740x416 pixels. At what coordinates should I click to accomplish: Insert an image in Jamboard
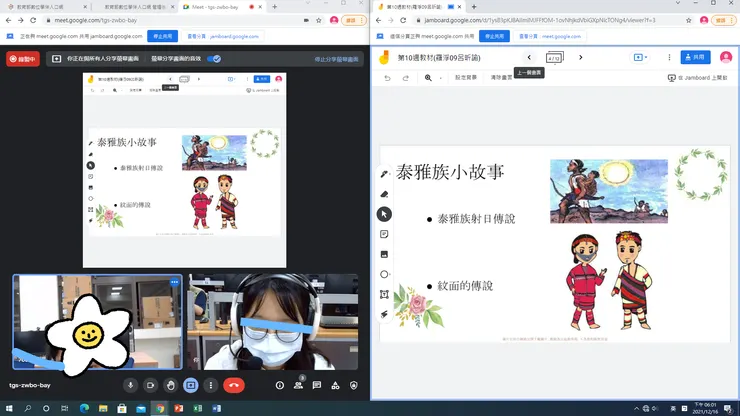(x=384, y=255)
